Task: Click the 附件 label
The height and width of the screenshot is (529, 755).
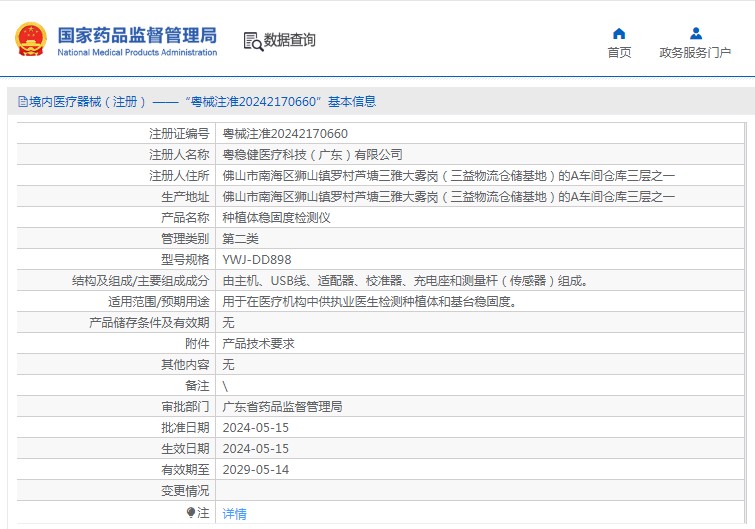Action: coord(197,344)
